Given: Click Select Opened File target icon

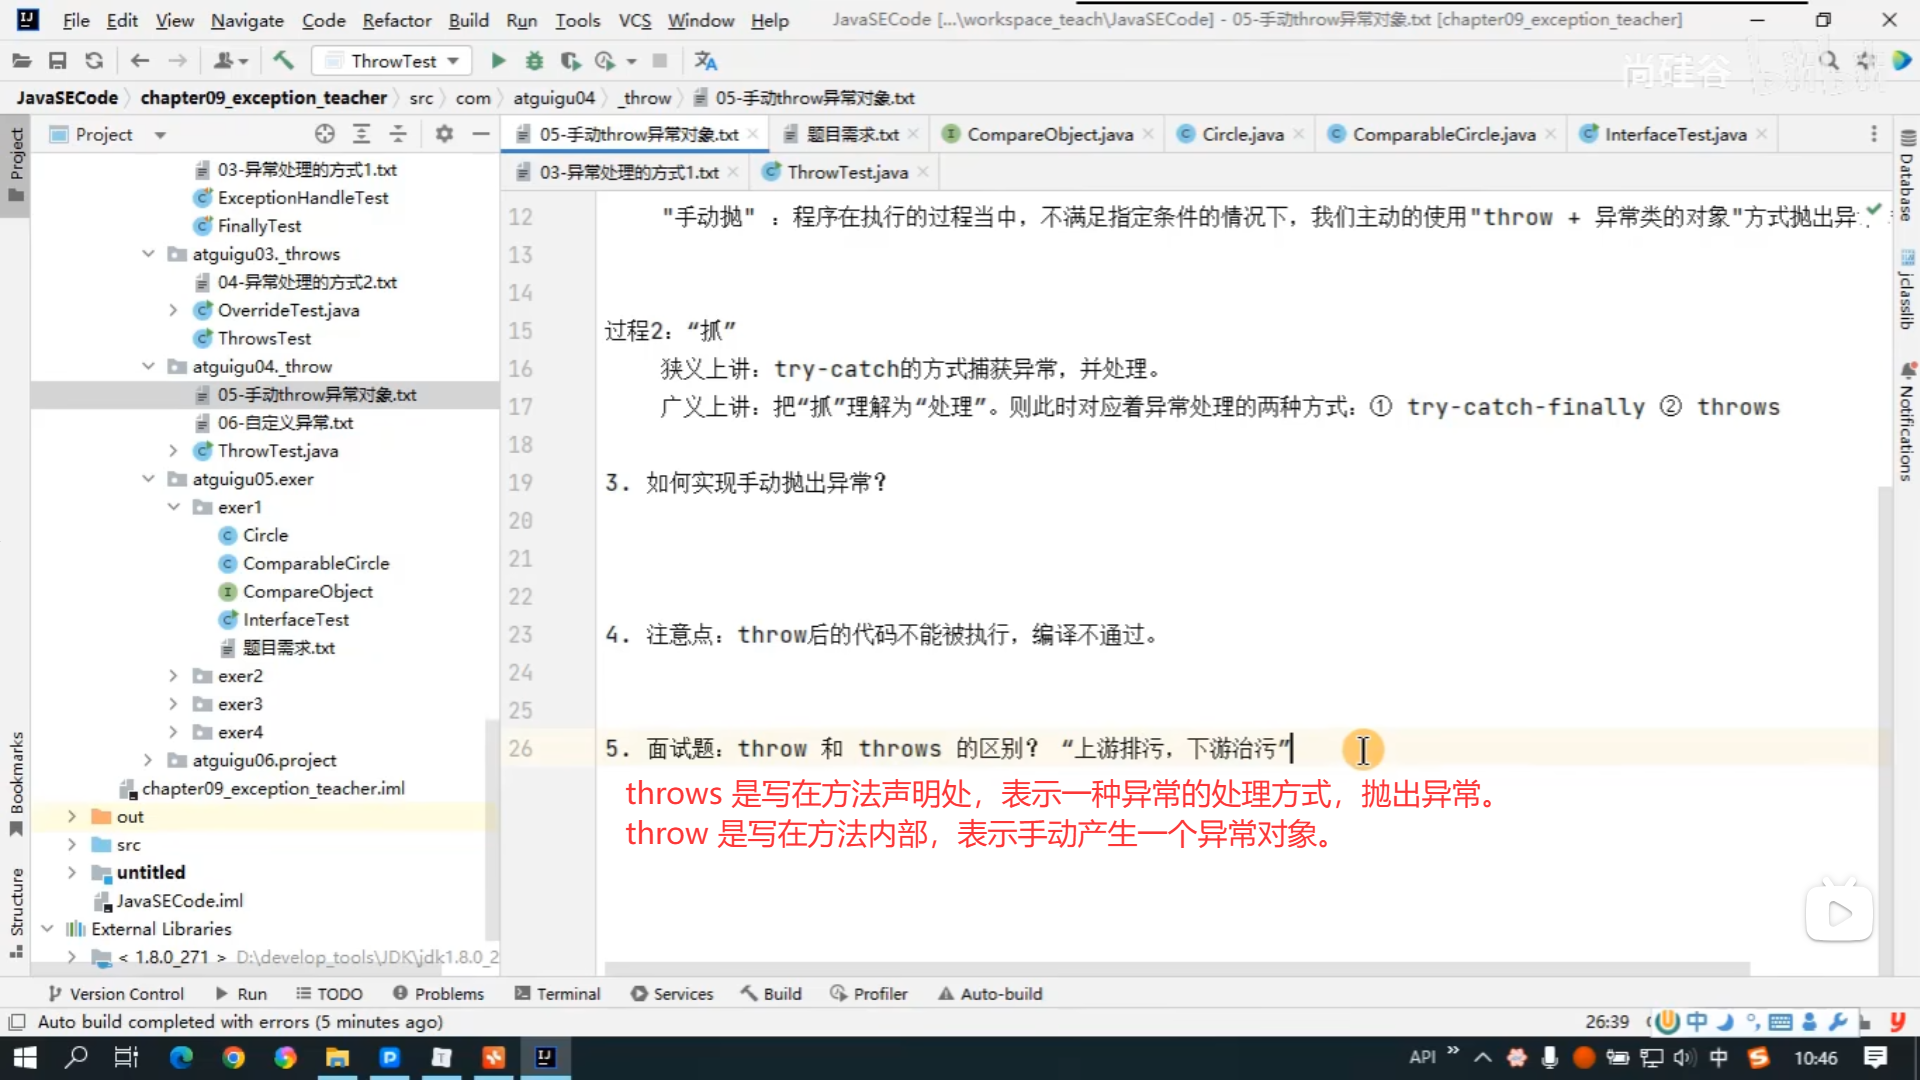Looking at the screenshot, I should [x=324, y=134].
